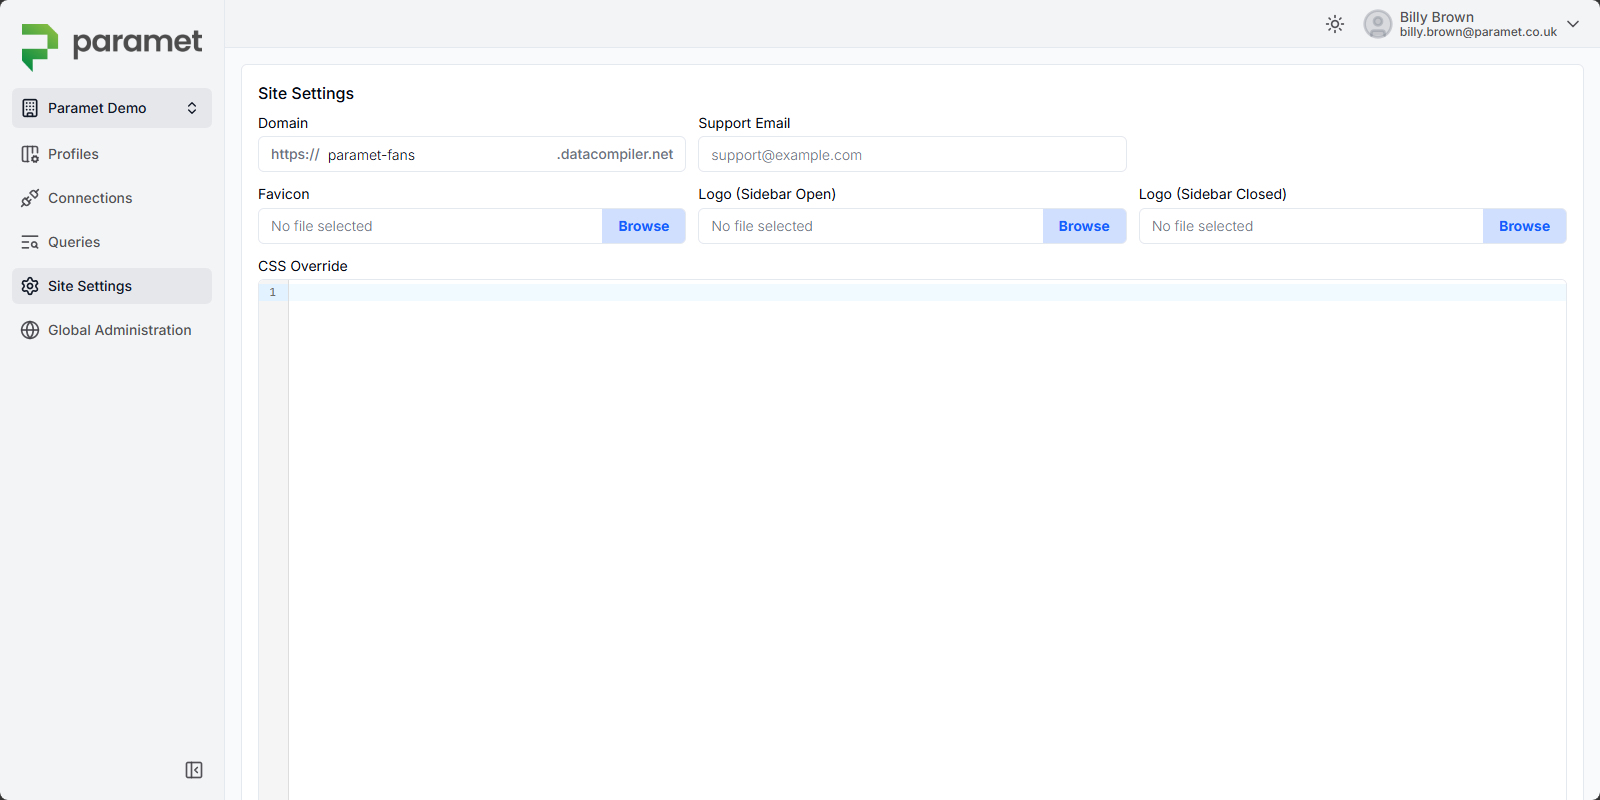Click the building icon beside Paramet Demo
Image resolution: width=1600 pixels, height=800 pixels.
point(30,108)
